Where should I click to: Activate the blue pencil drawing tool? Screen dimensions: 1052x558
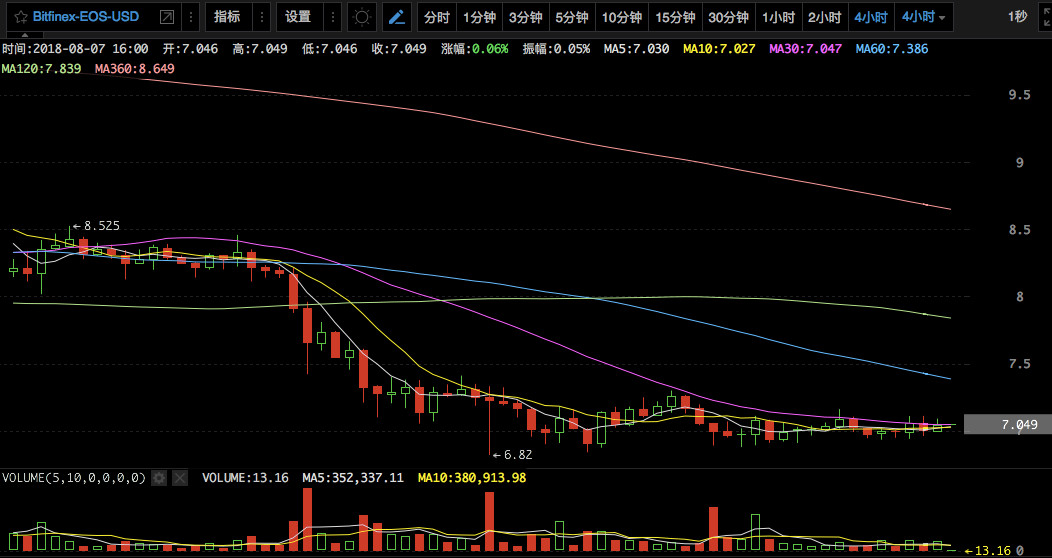click(x=397, y=17)
